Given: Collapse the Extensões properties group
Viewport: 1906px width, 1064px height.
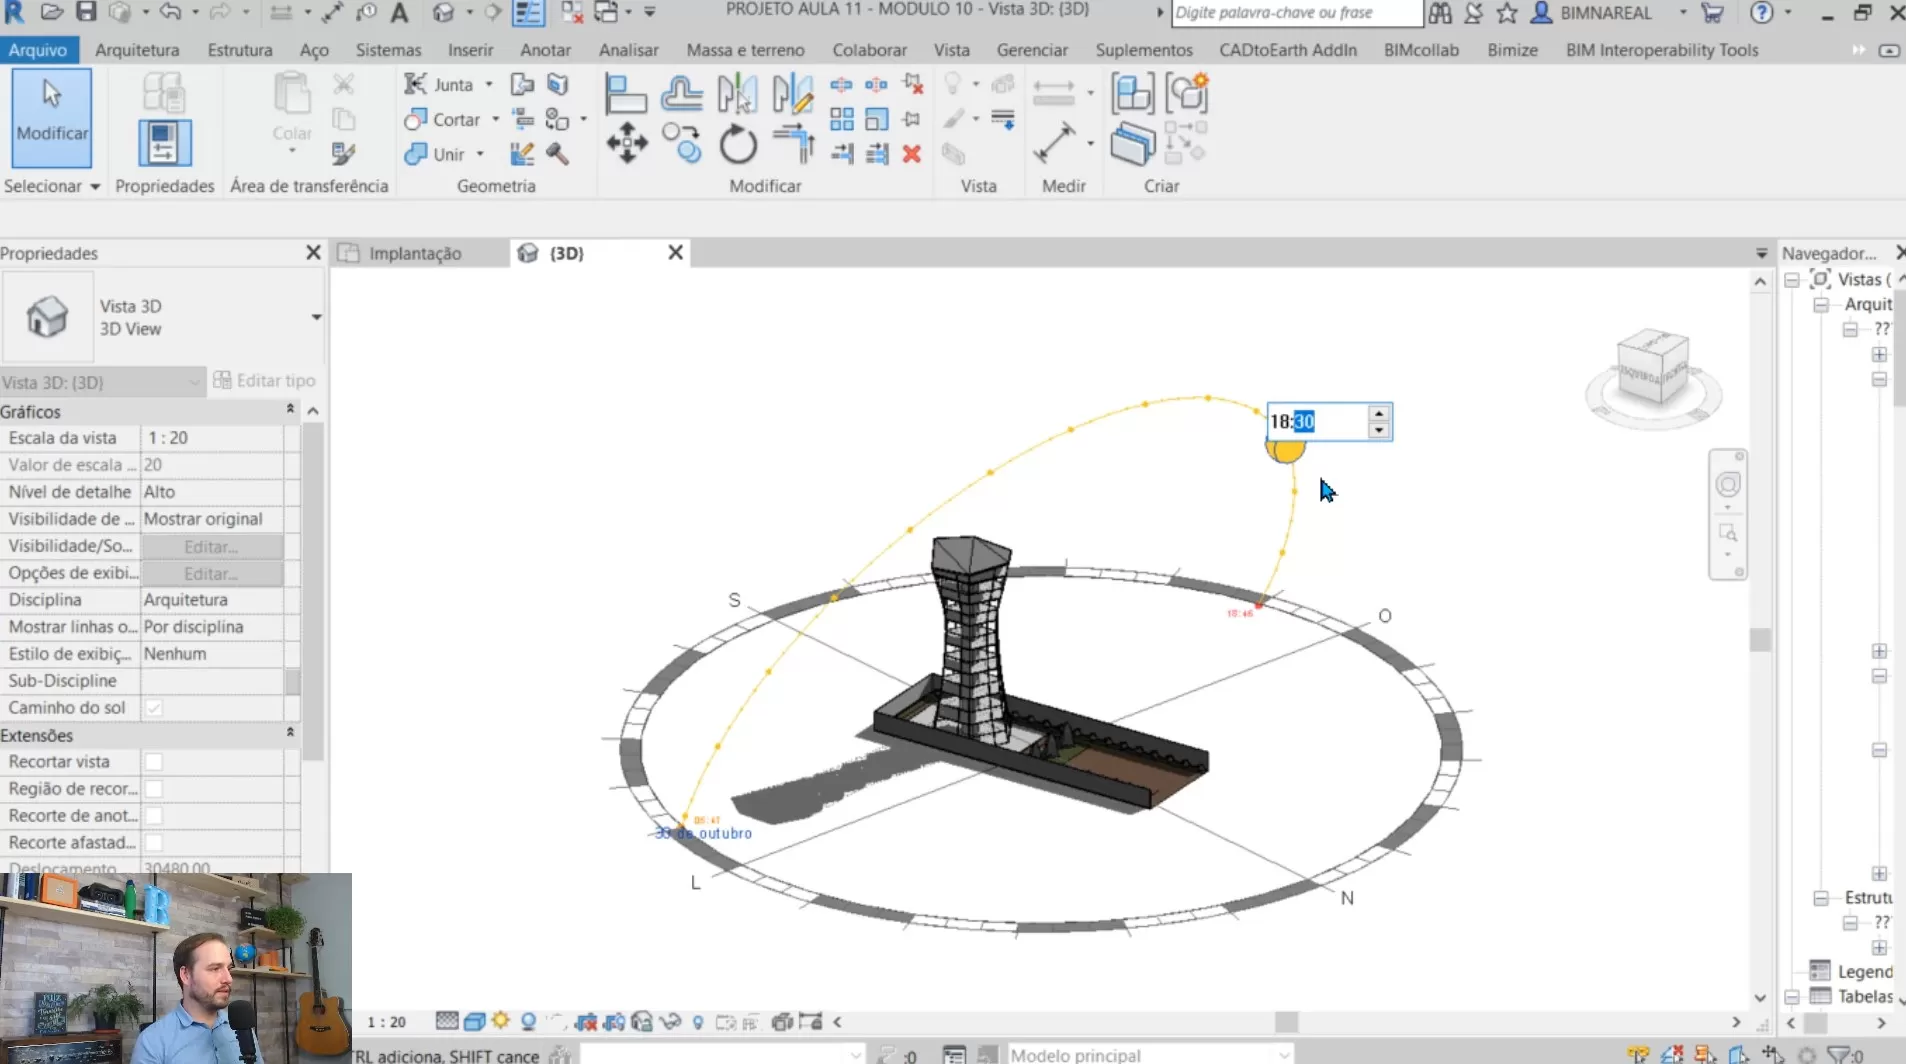Looking at the screenshot, I should [290, 733].
